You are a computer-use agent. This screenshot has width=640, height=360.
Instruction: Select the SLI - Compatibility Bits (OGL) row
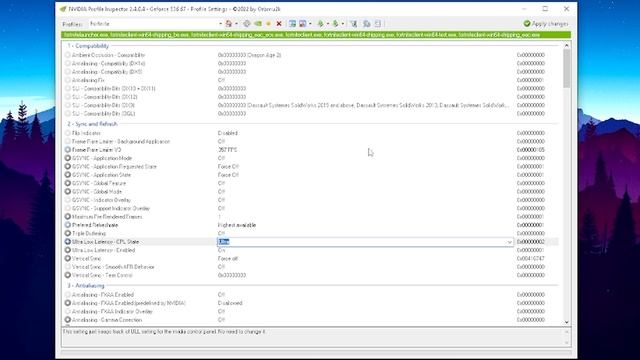point(310,113)
